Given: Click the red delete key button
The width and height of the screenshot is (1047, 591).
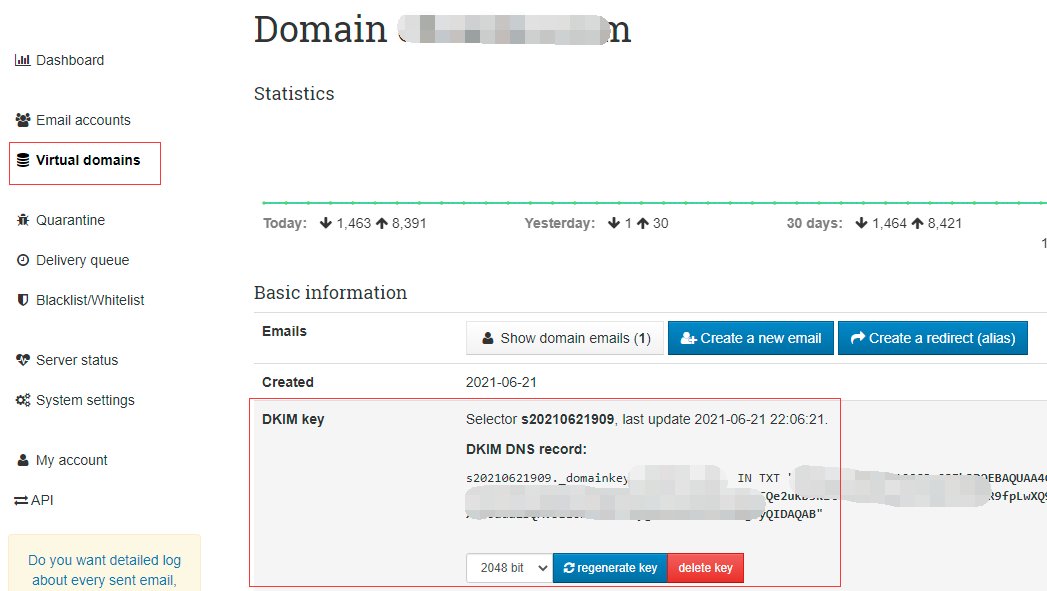Looking at the screenshot, I should (705, 568).
